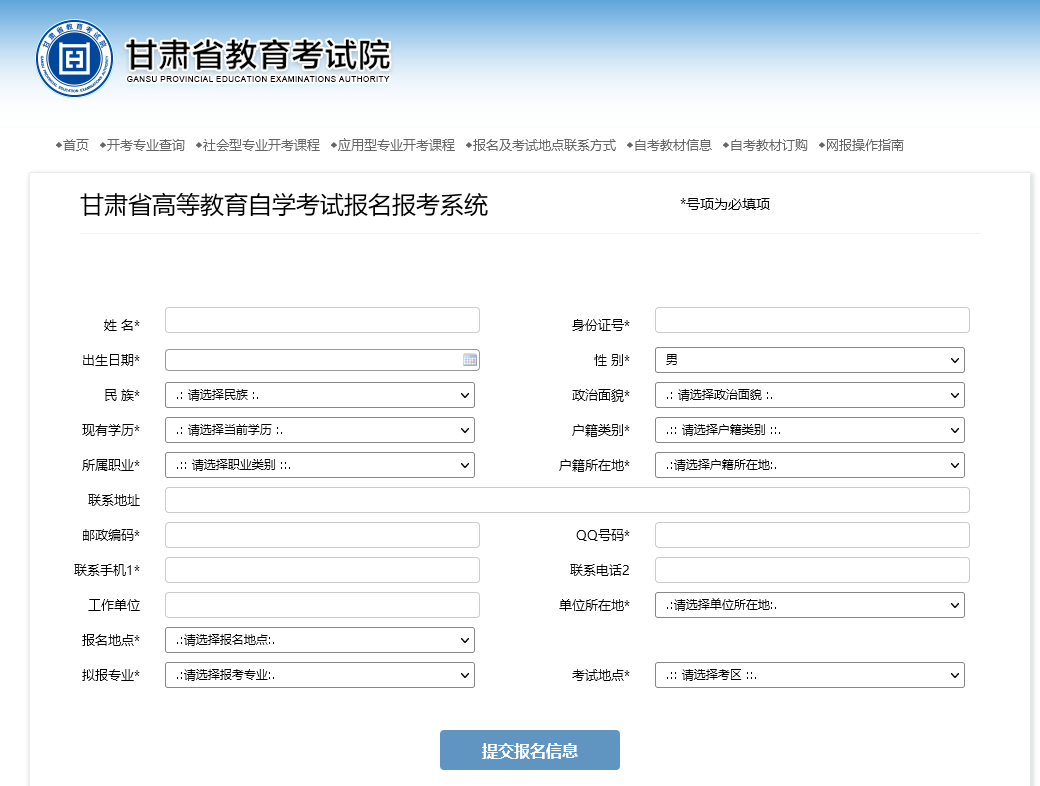Screen dimensions: 1040x786
Task: Open the 请选择职业类别 dropdown
Action: point(320,465)
